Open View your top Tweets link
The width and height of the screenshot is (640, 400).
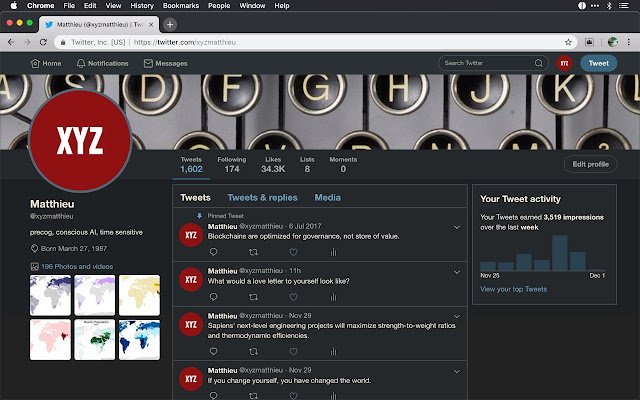coord(513,289)
